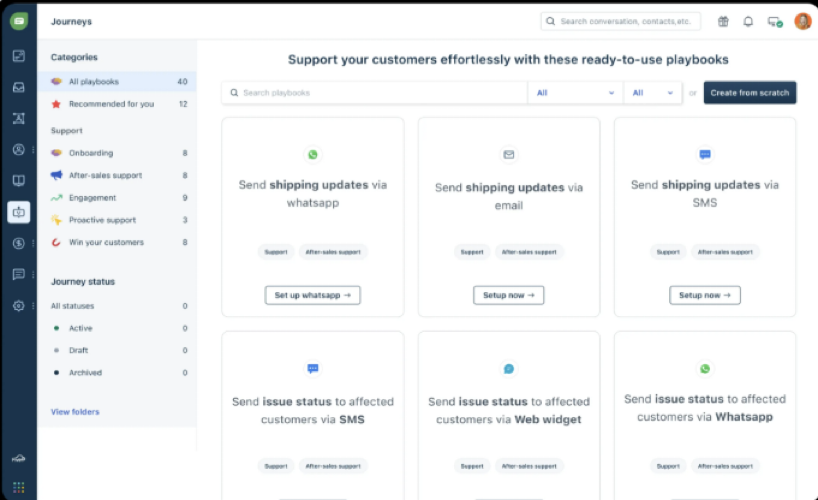Screen dimensions: 818x500
Task: Open the chat message icon in sidebar
Action: point(19,274)
